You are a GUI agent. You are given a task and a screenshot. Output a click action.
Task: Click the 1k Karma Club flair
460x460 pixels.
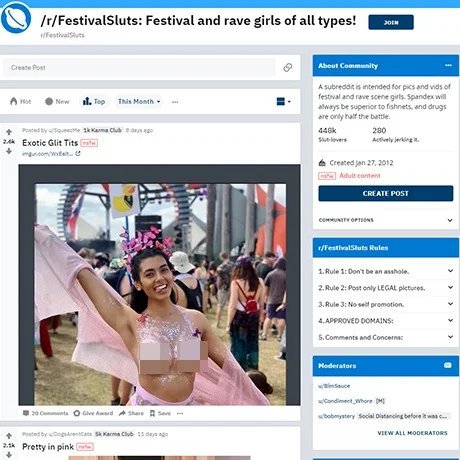pos(102,130)
